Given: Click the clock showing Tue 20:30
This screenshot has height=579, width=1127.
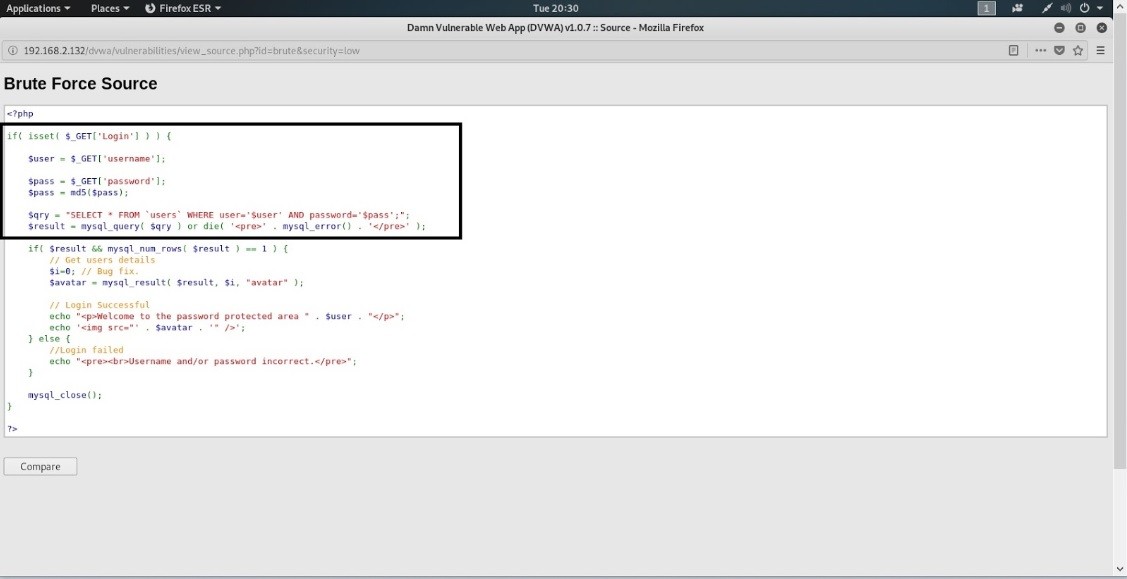Looking at the screenshot, I should (555, 8).
